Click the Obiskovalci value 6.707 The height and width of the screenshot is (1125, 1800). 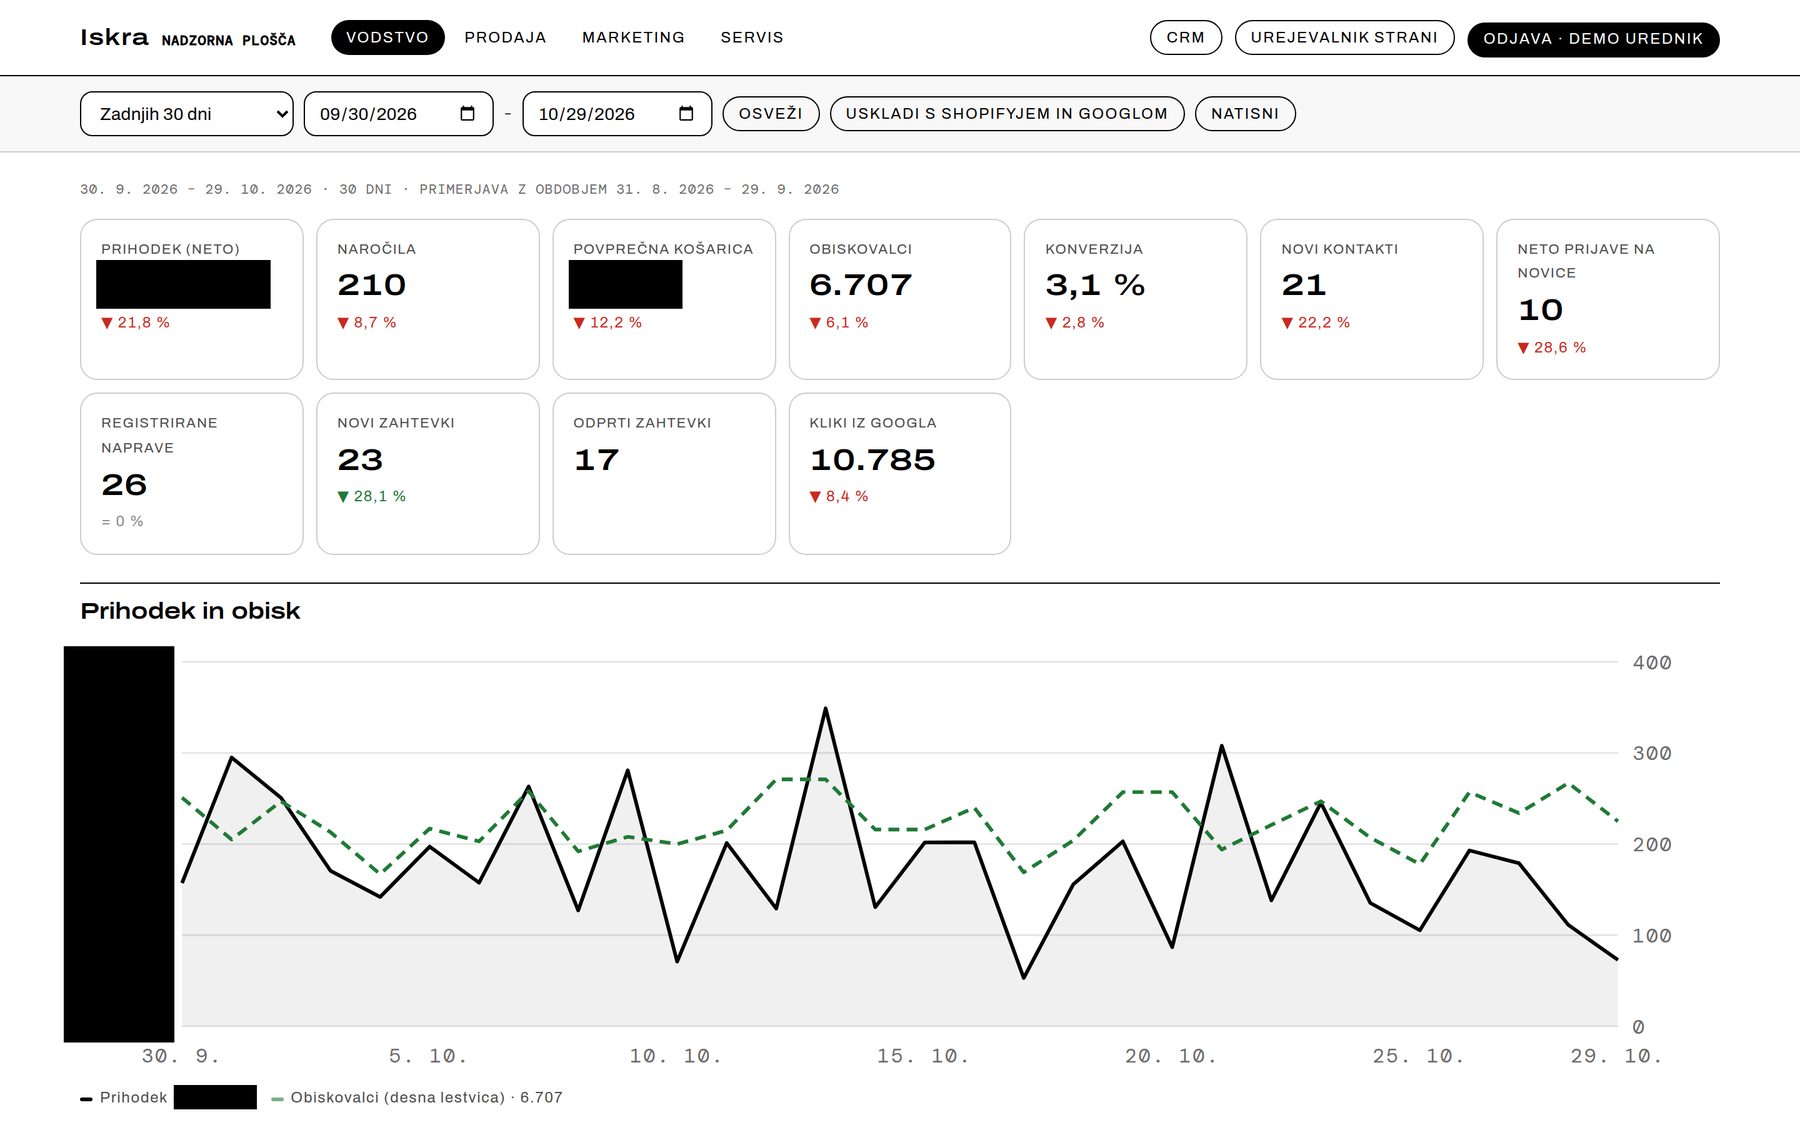coord(861,285)
